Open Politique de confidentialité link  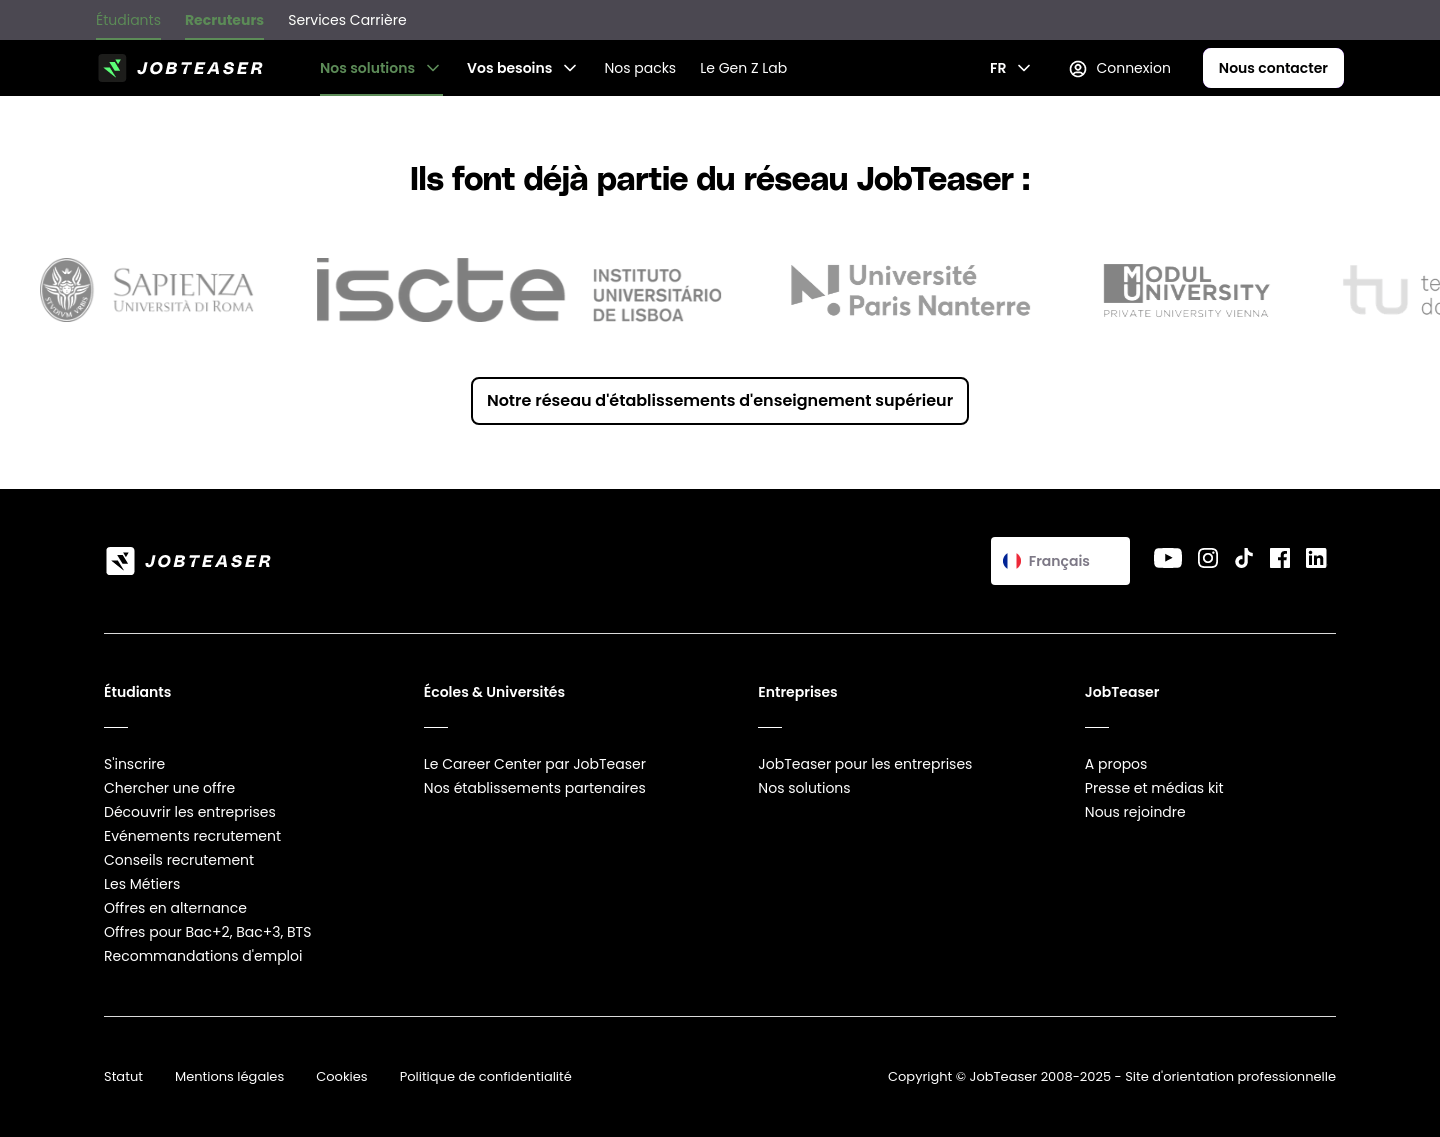(485, 1077)
